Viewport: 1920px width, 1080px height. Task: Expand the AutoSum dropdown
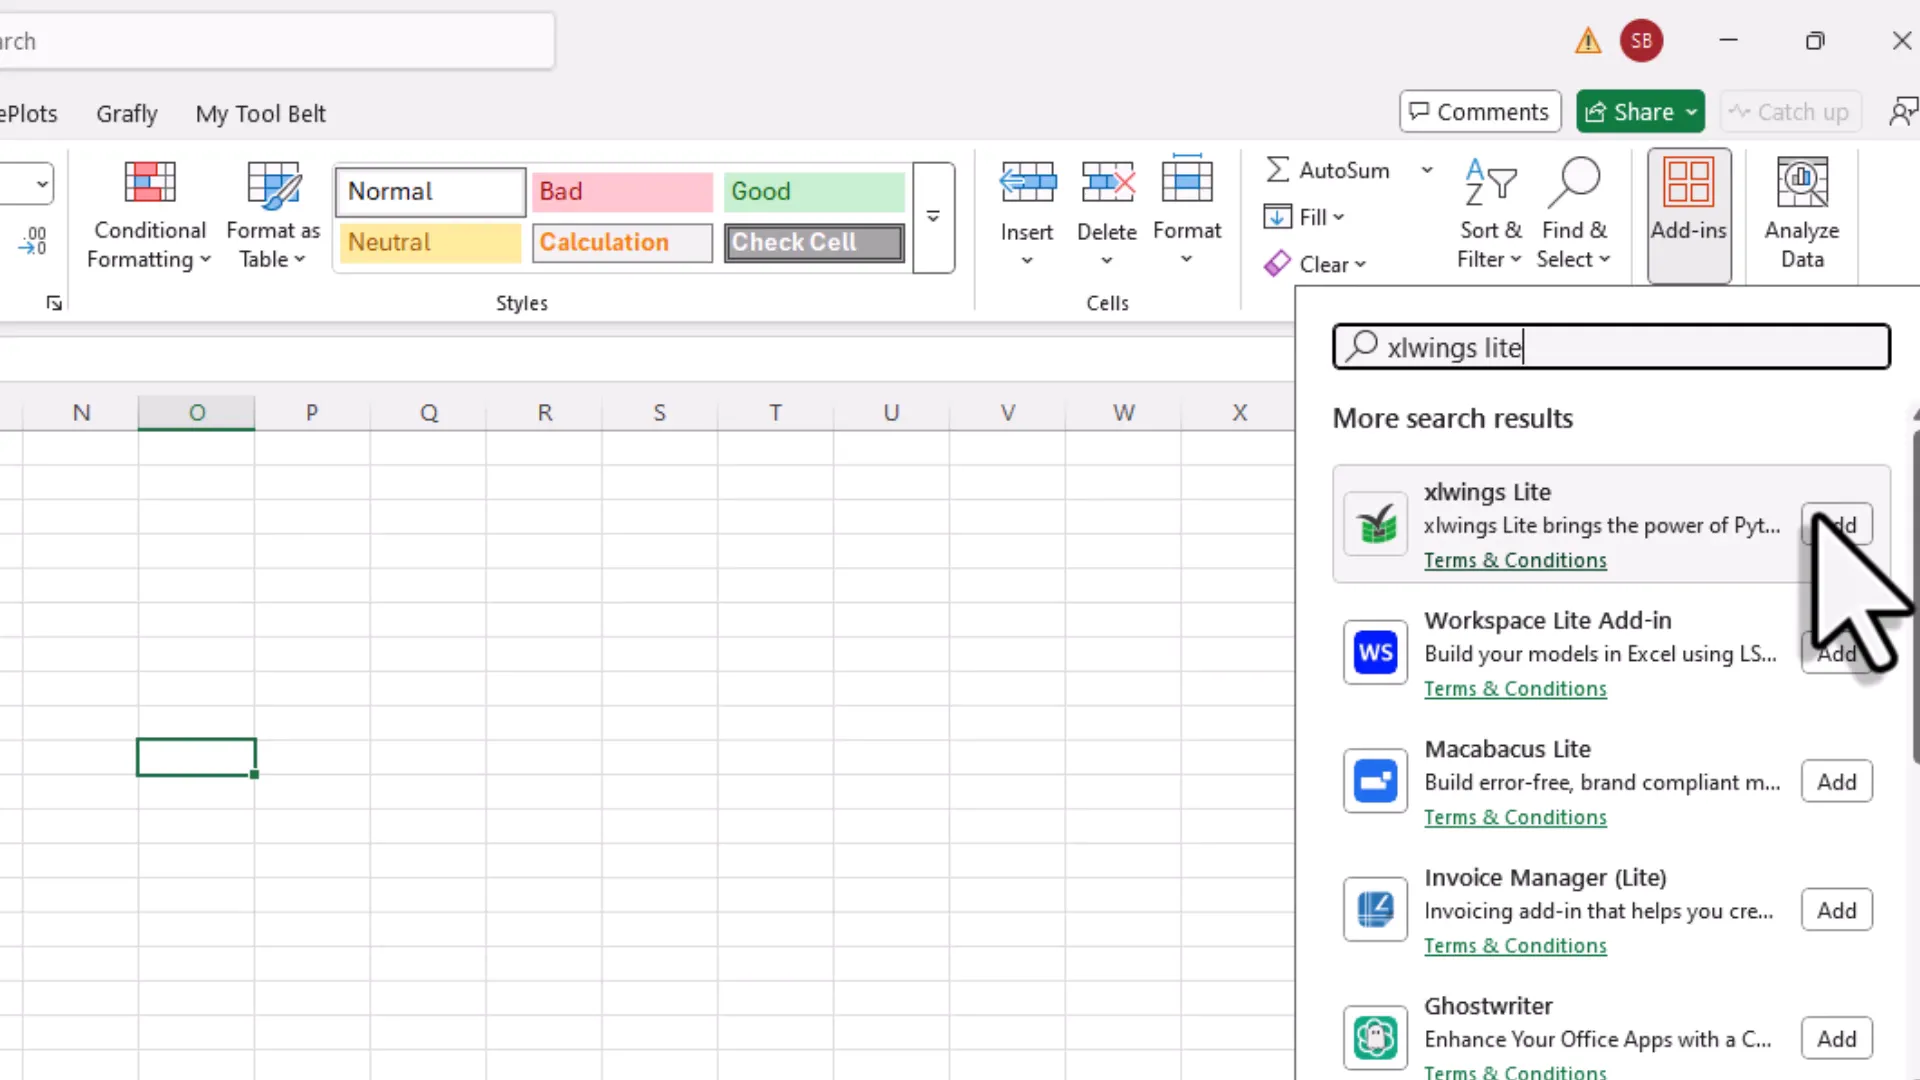(1427, 170)
